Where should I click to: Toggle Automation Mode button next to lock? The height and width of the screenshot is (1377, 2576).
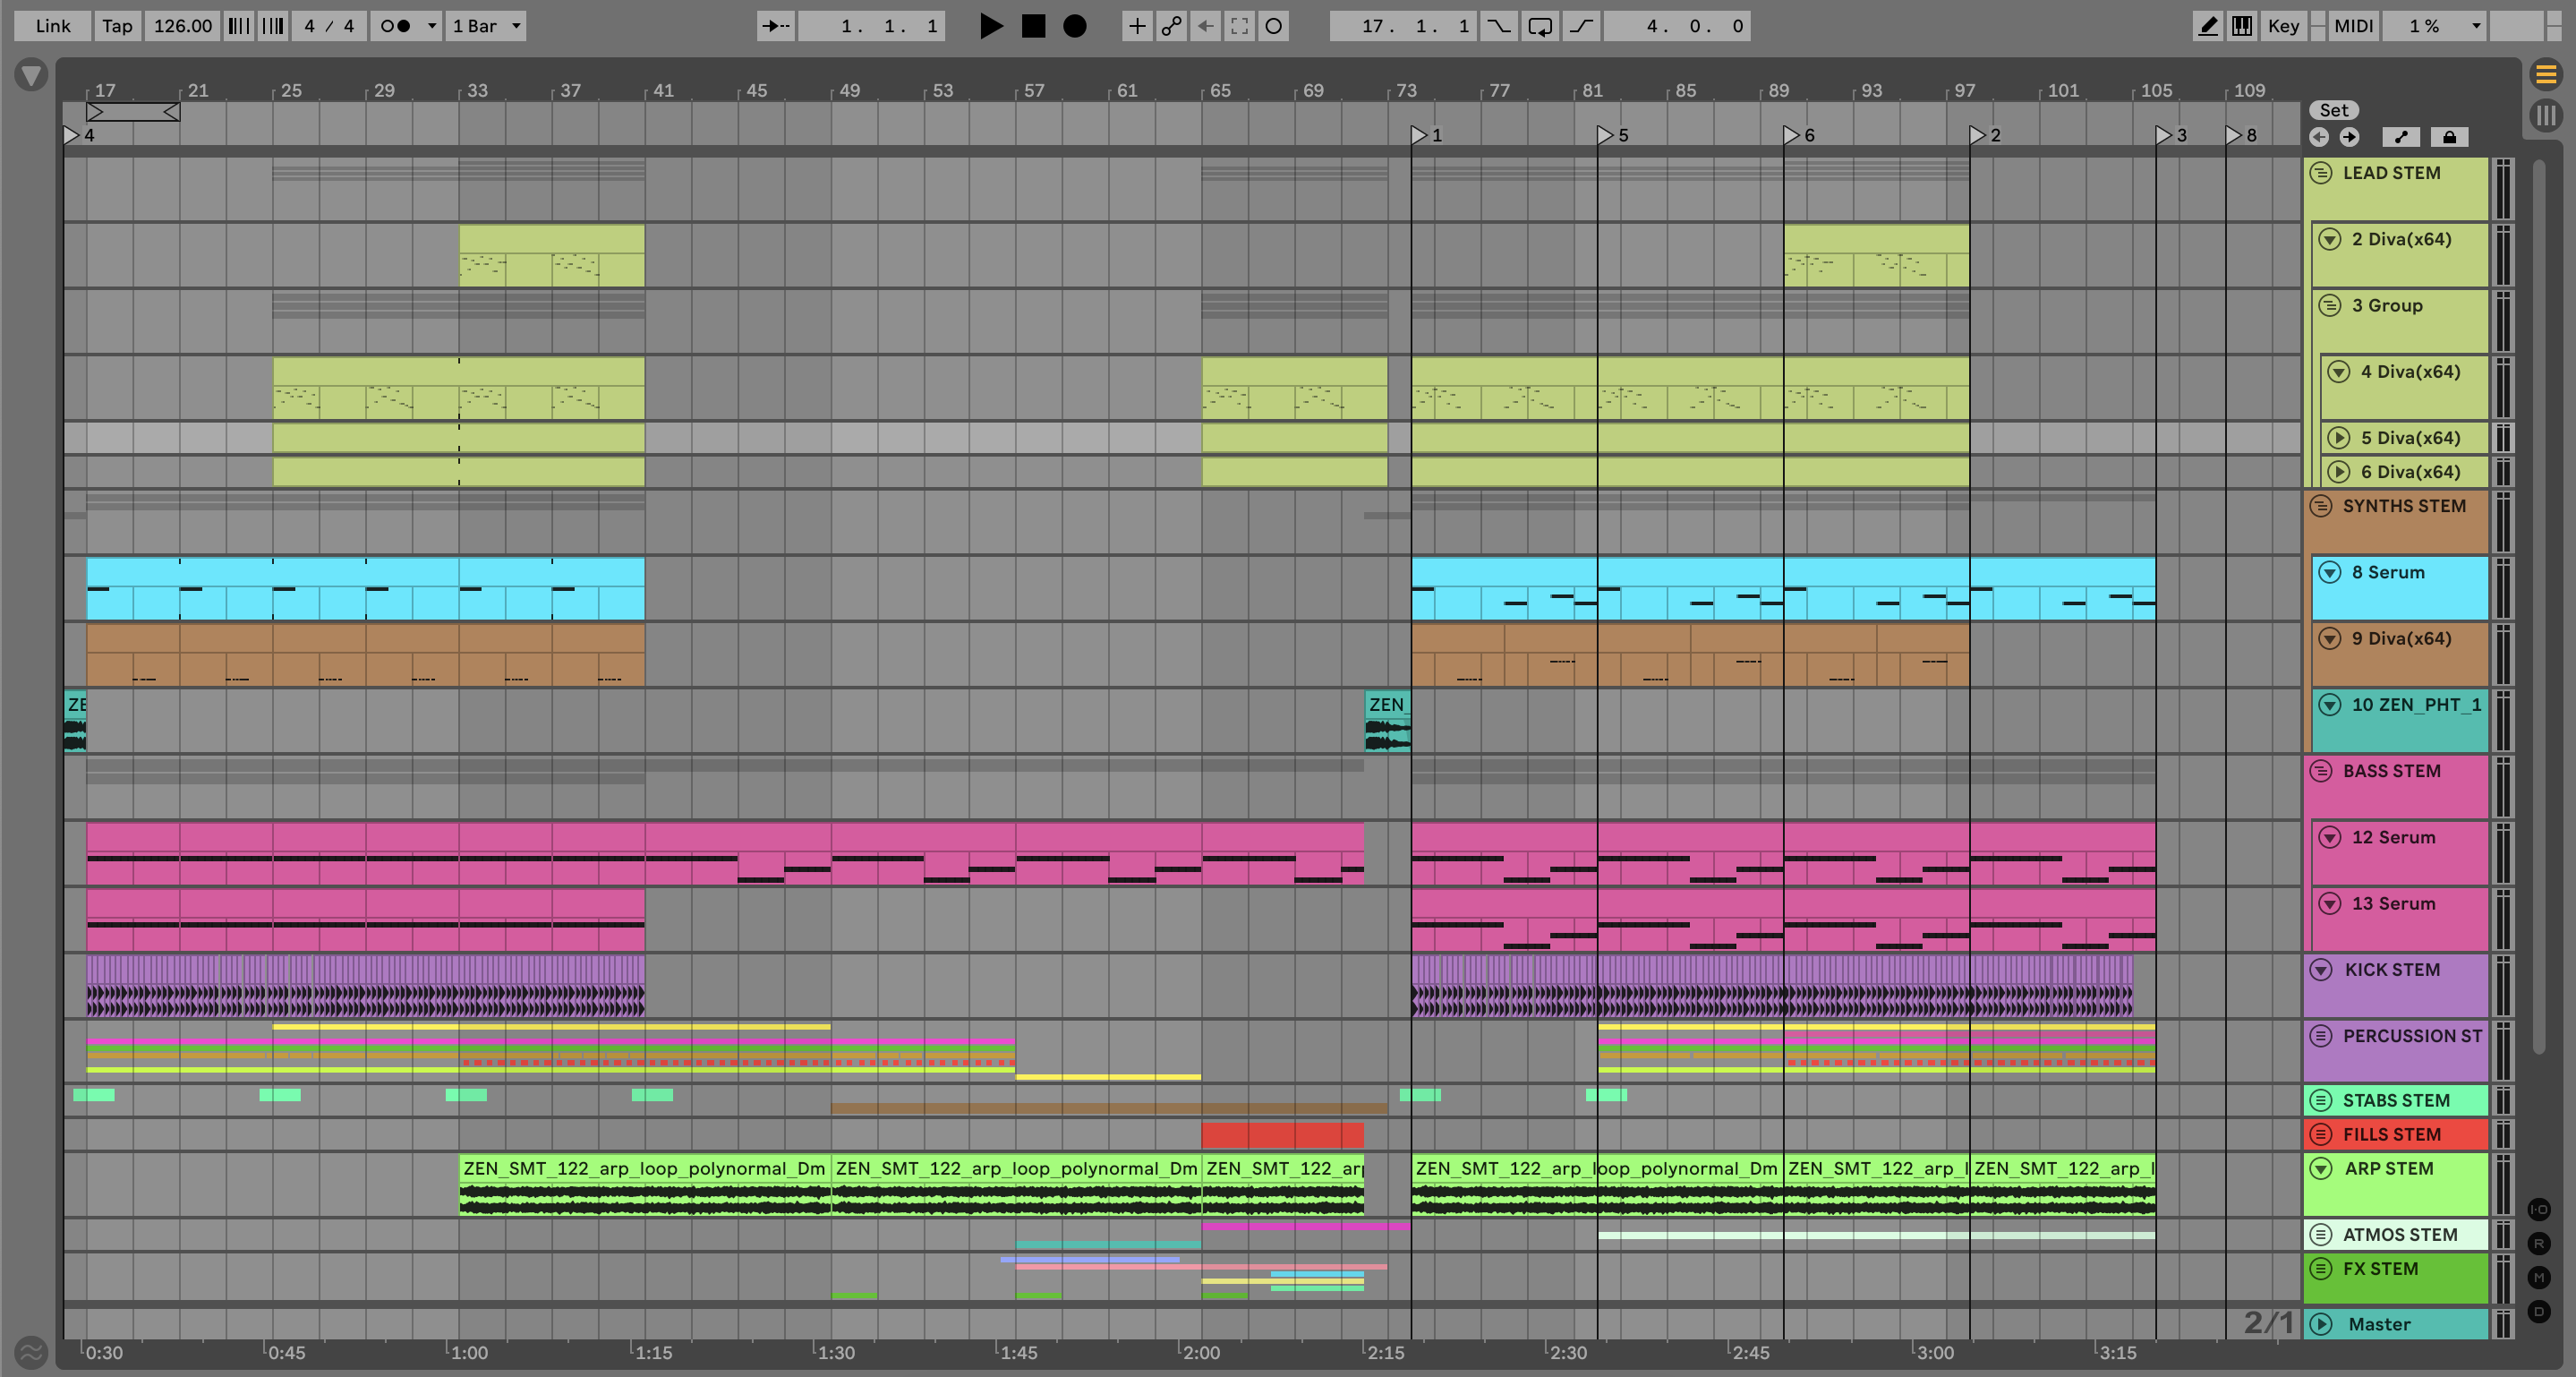pyautogui.click(x=2401, y=137)
